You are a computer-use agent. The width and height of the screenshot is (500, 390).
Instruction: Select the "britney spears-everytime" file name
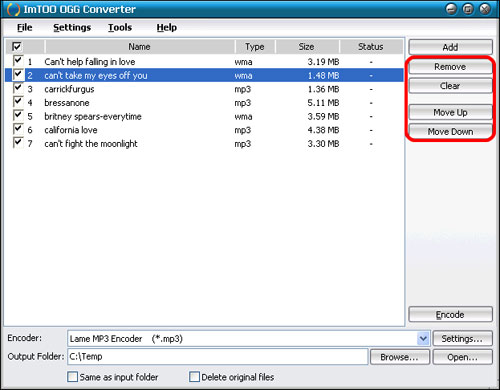point(93,116)
